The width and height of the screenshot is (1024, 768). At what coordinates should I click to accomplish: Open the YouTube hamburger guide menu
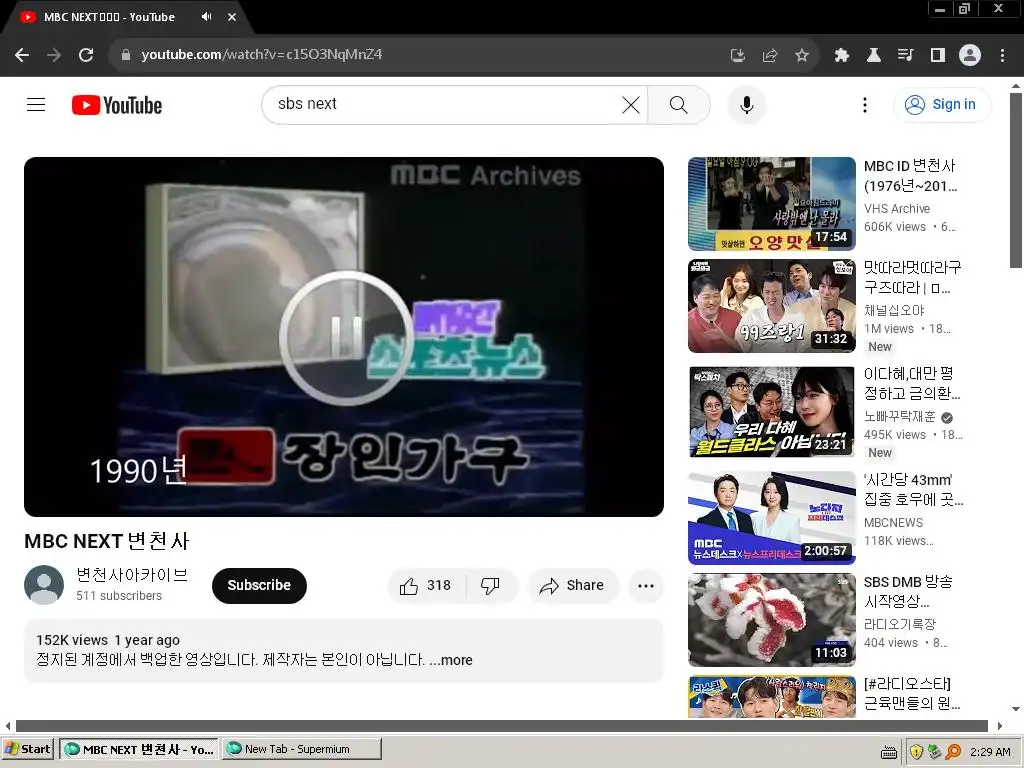(x=36, y=104)
